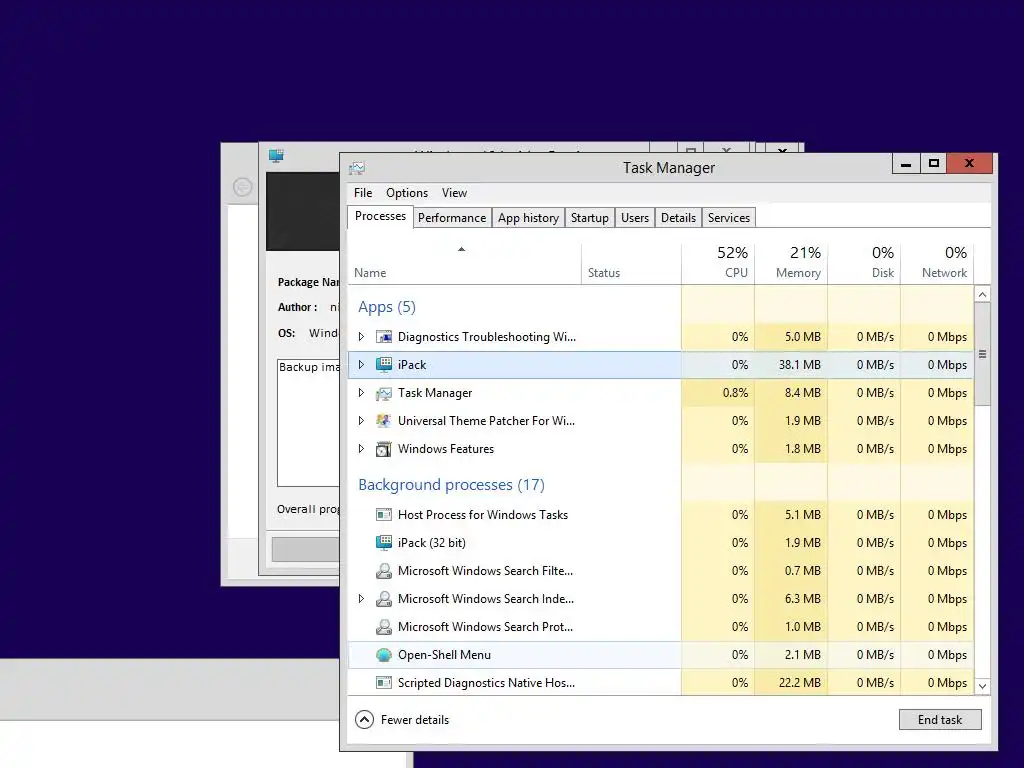Open the File menu
Screen dimensions: 1024x768
363,193
